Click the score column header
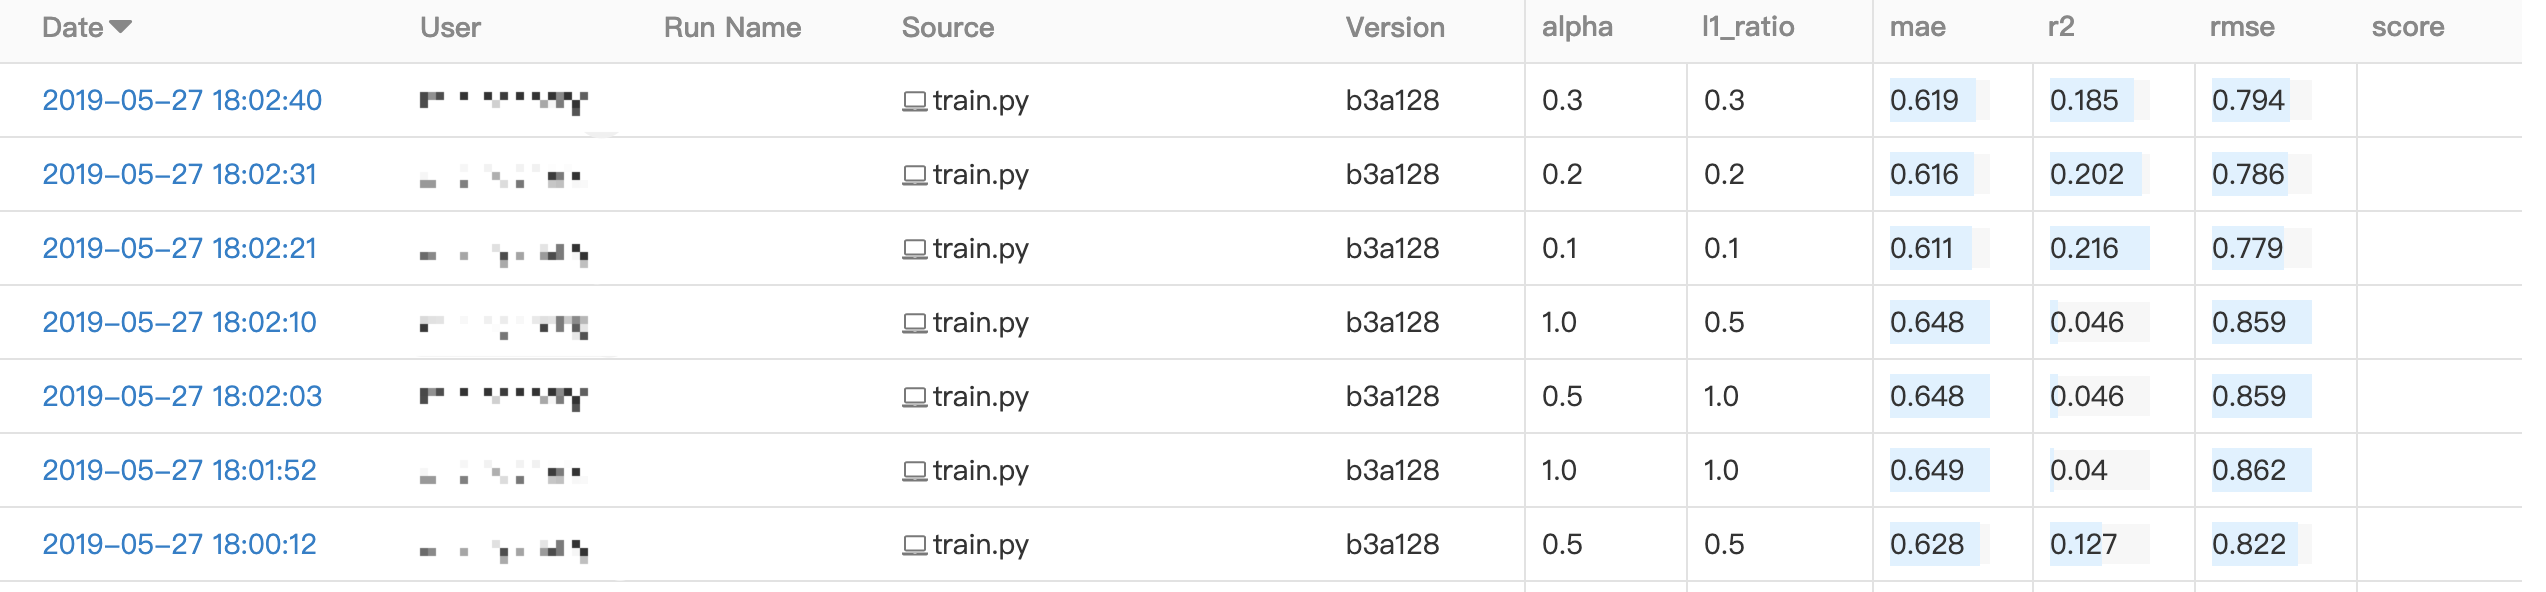Screen dimensions: 2546x592 pos(2407,27)
